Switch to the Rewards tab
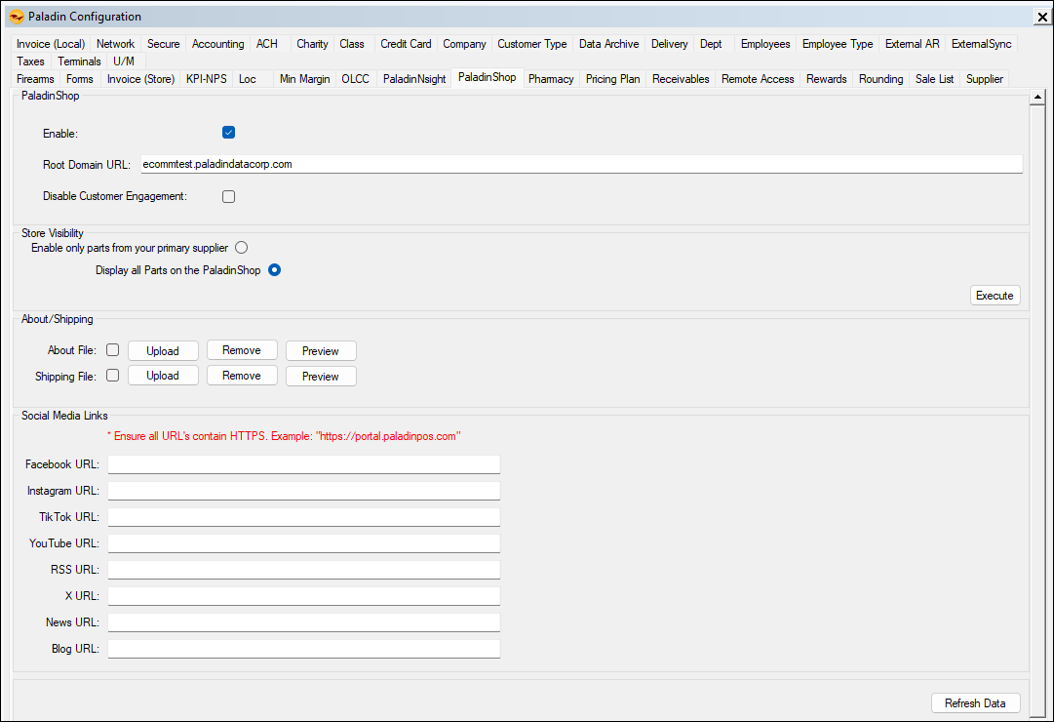This screenshot has height=722, width=1054. (827, 79)
